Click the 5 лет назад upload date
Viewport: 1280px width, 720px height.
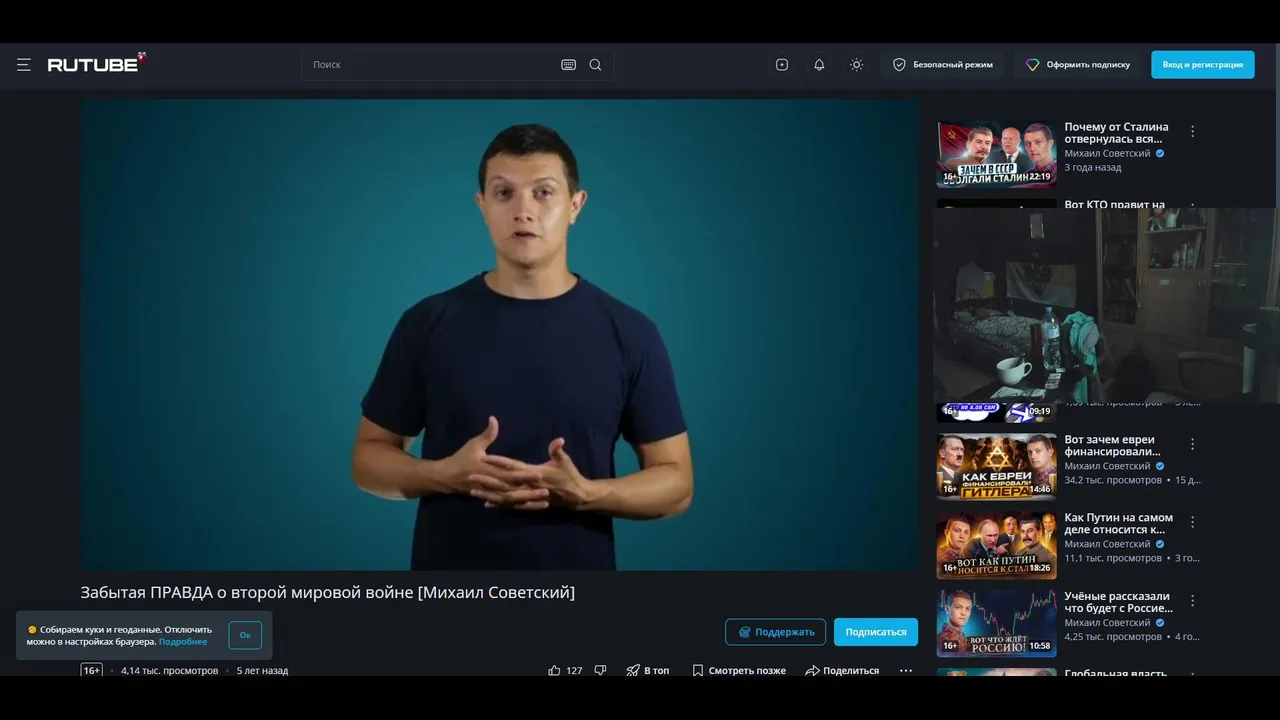coord(262,671)
